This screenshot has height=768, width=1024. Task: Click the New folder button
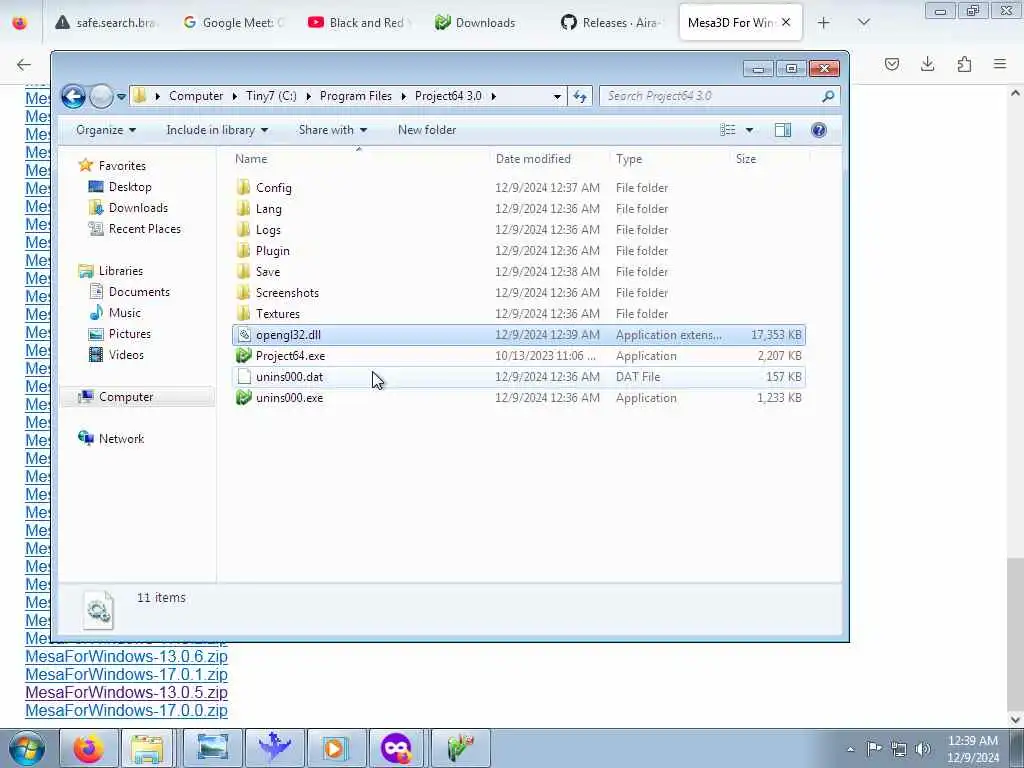coord(427,130)
